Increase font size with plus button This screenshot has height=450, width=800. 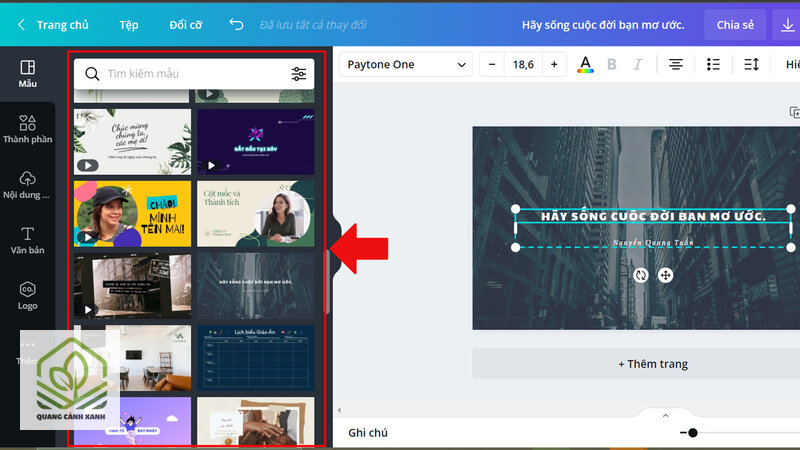(554, 64)
